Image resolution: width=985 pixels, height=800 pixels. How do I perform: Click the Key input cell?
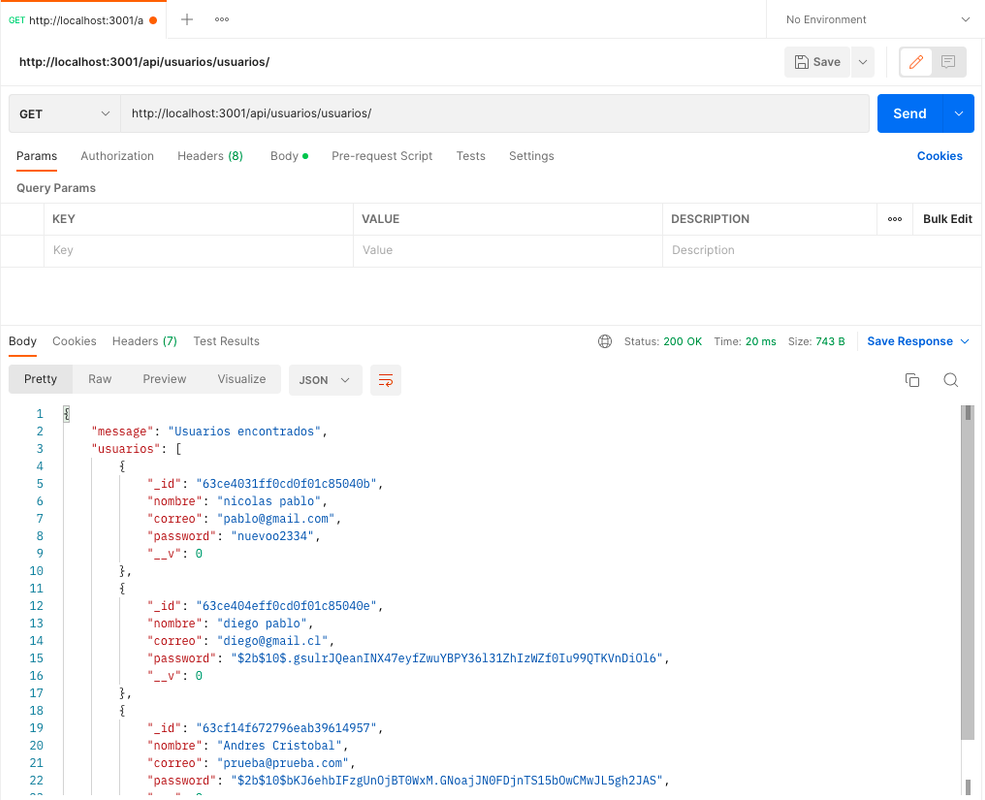[199, 250]
